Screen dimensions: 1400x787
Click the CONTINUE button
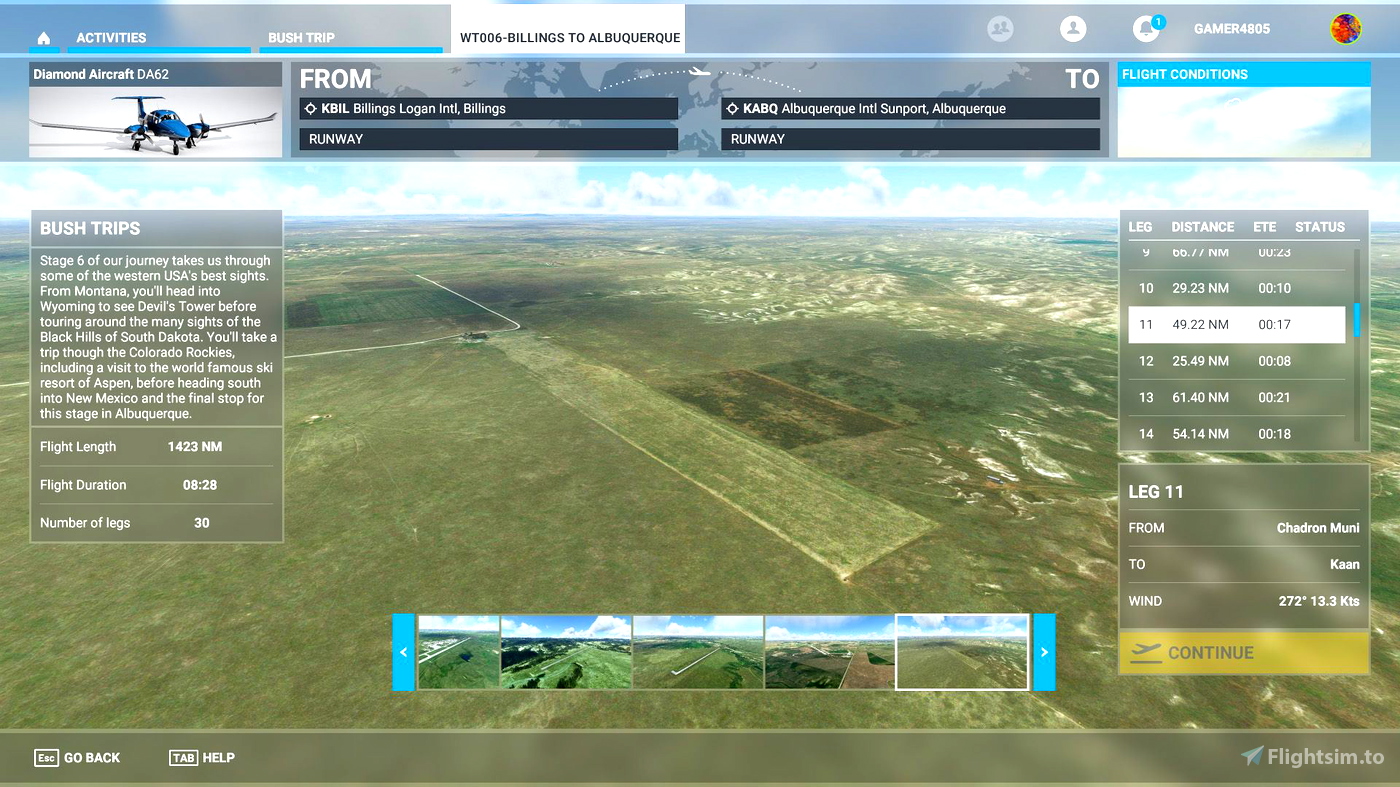(x=1244, y=653)
